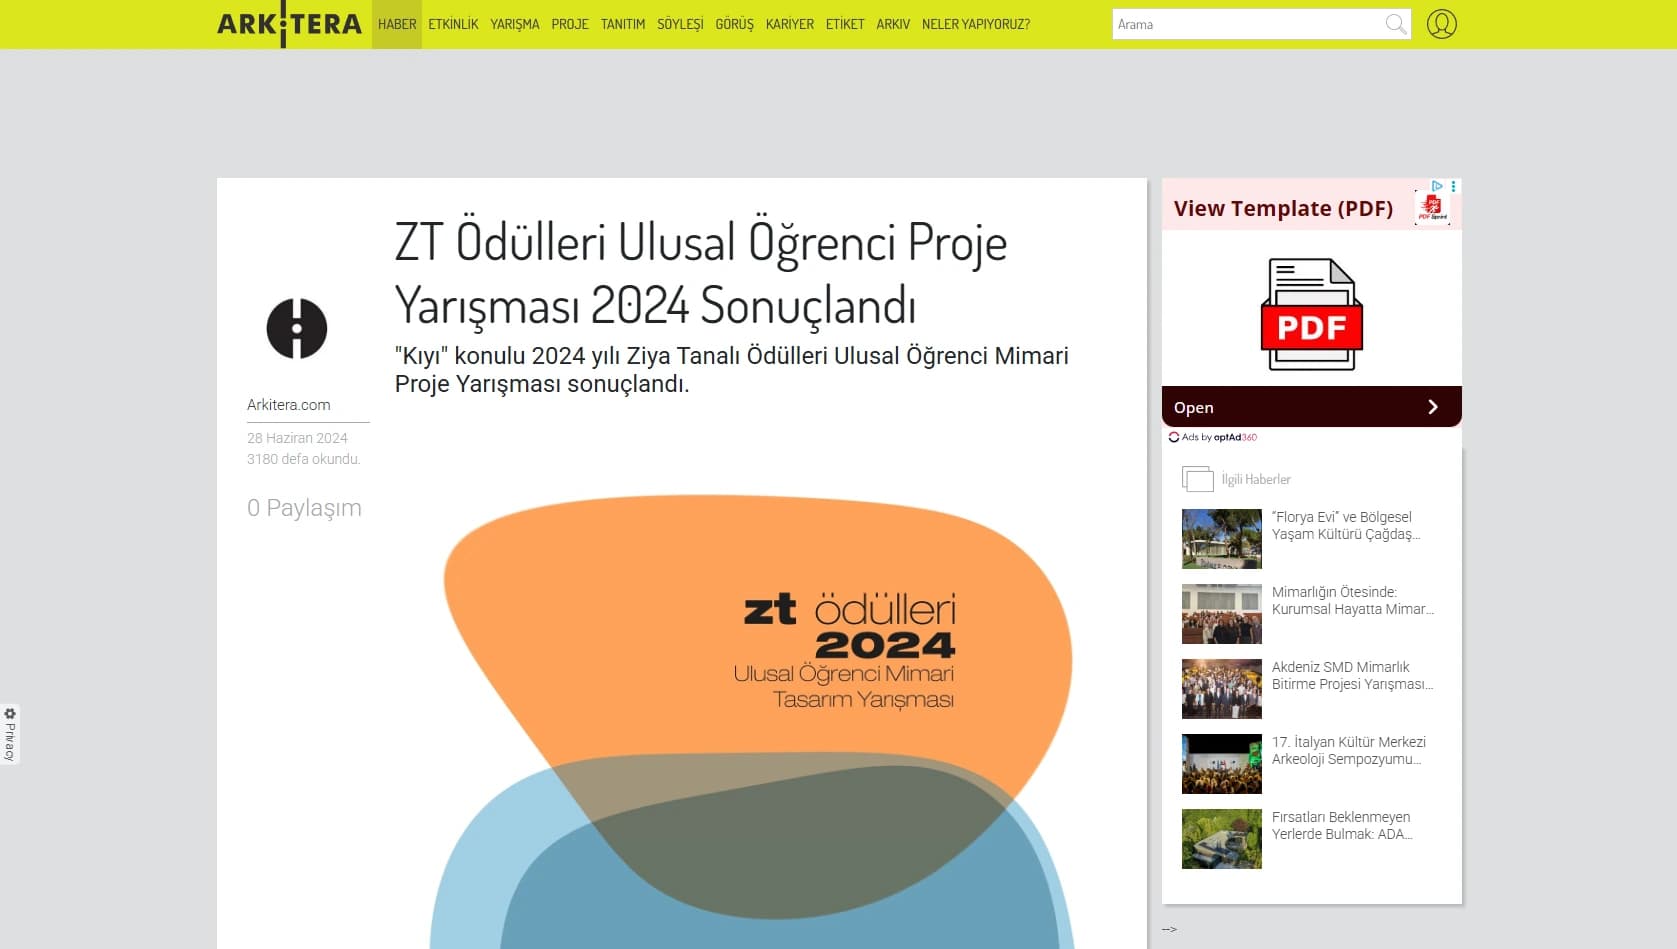Open the SÖYLEŞİ section

680,24
